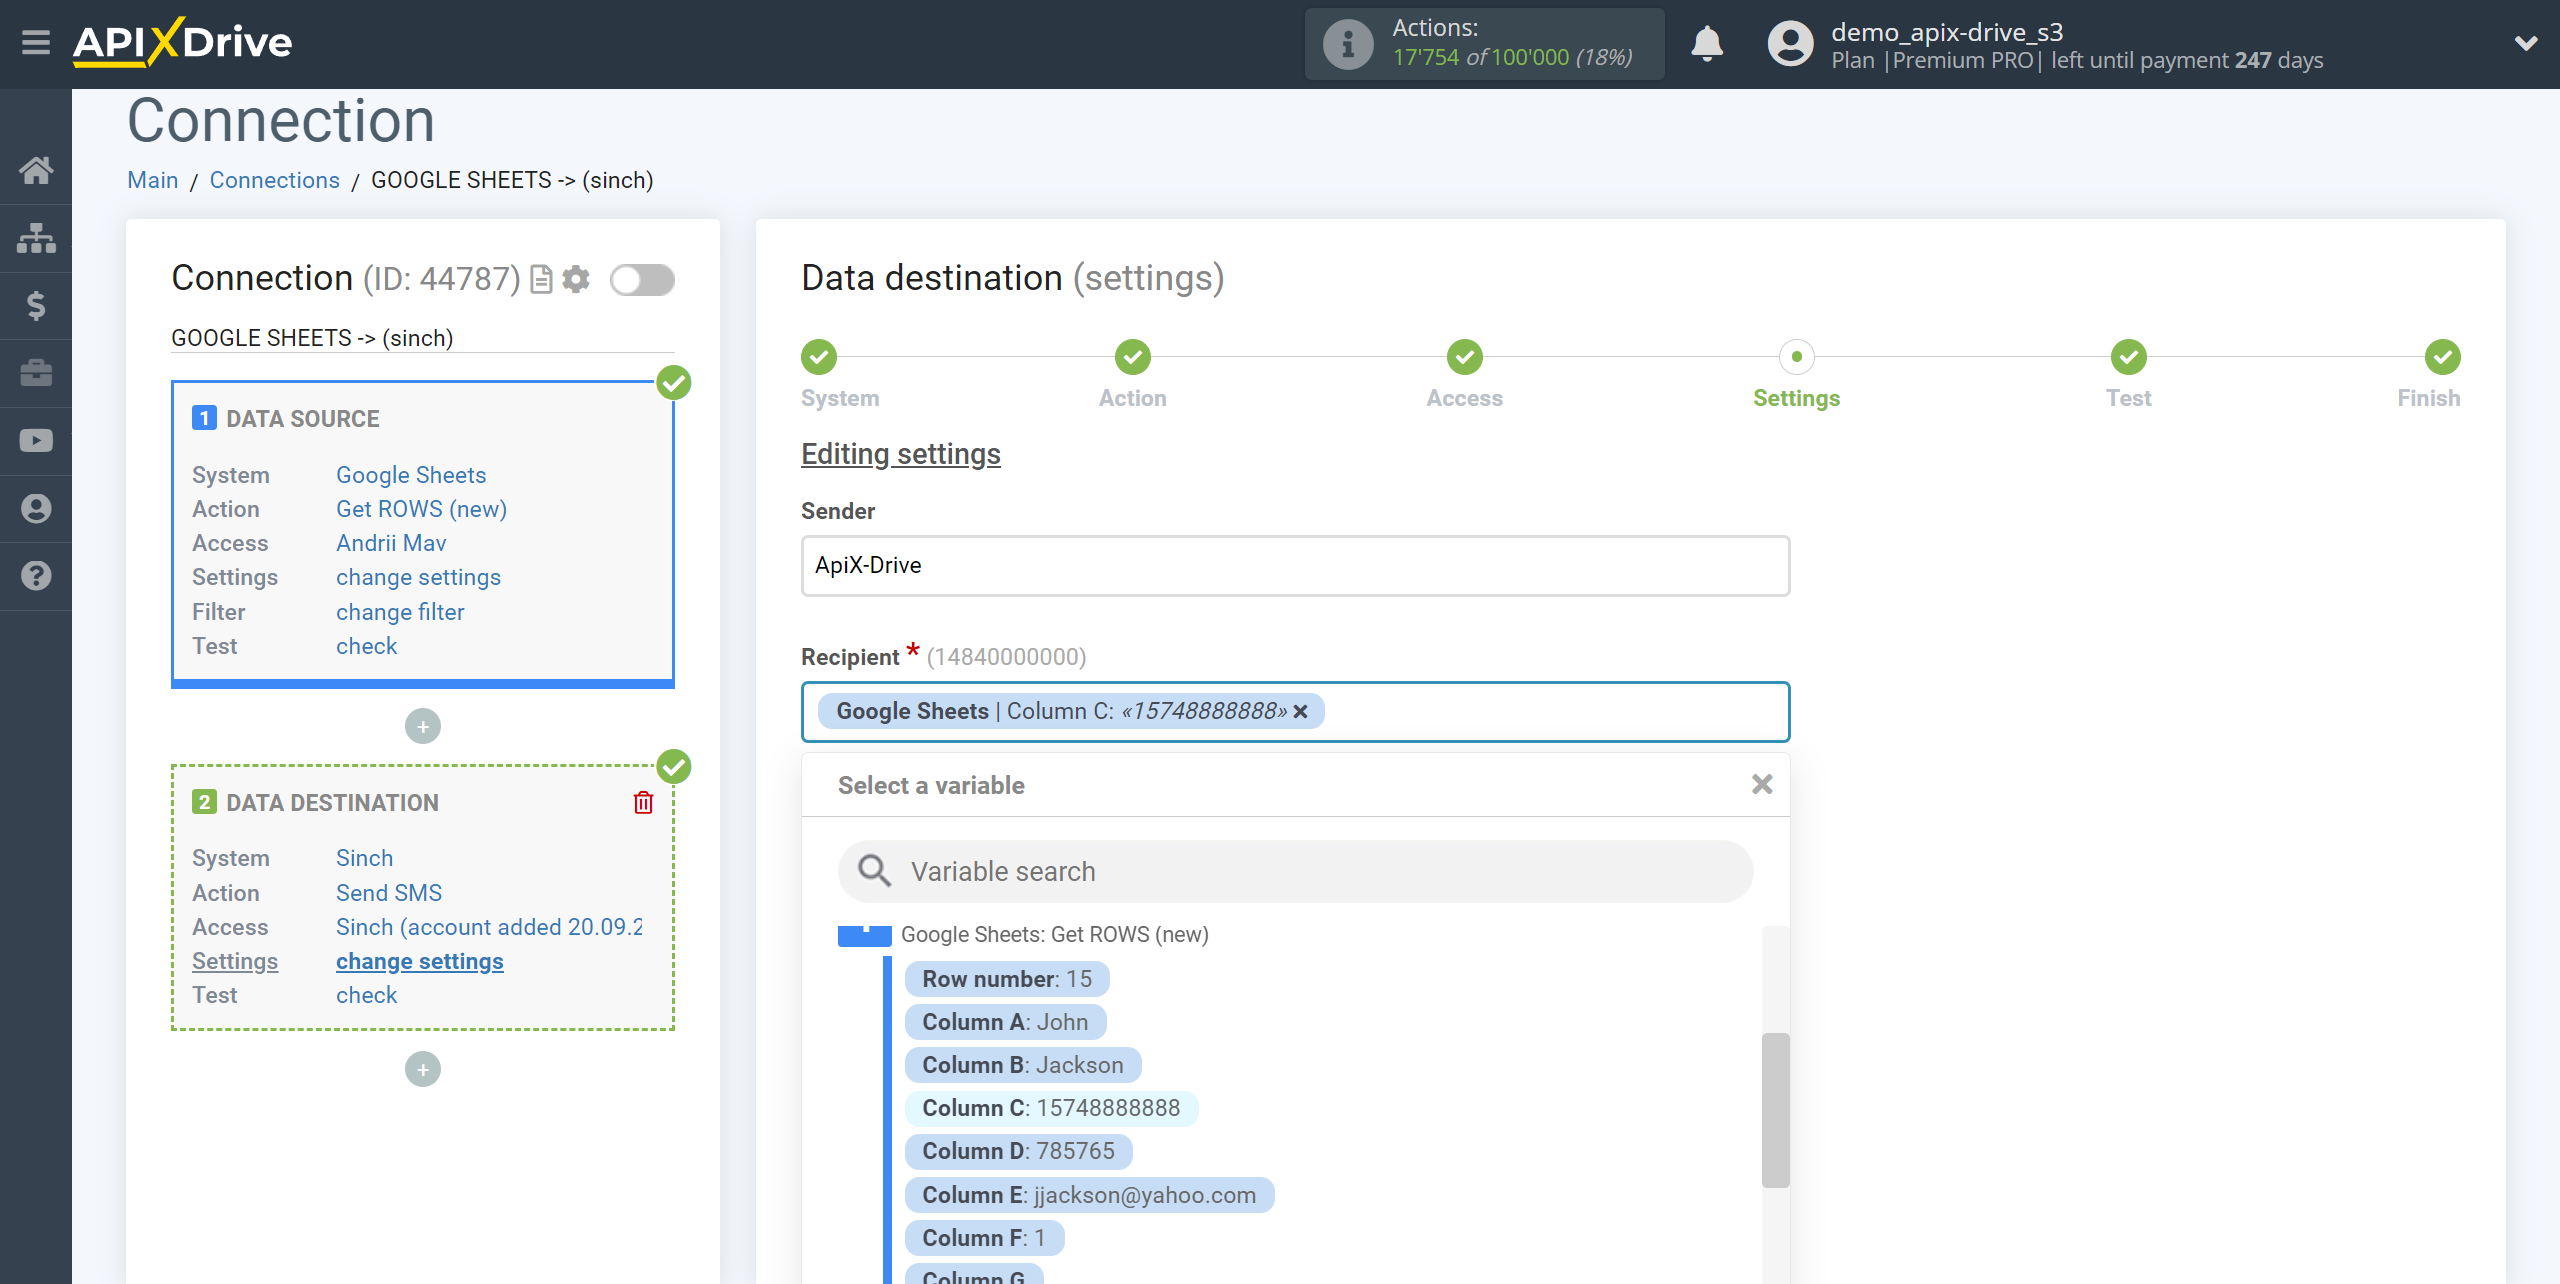
Task: Go to Home in sidebar
Action: [36, 170]
